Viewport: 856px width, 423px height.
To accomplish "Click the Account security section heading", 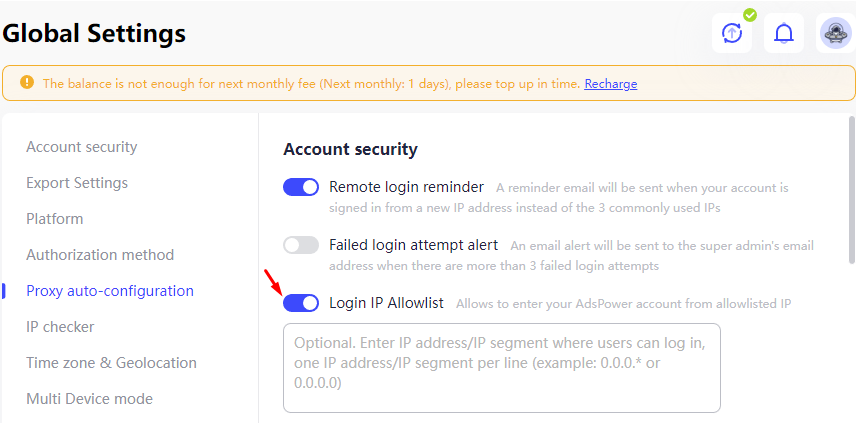I will point(350,149).
